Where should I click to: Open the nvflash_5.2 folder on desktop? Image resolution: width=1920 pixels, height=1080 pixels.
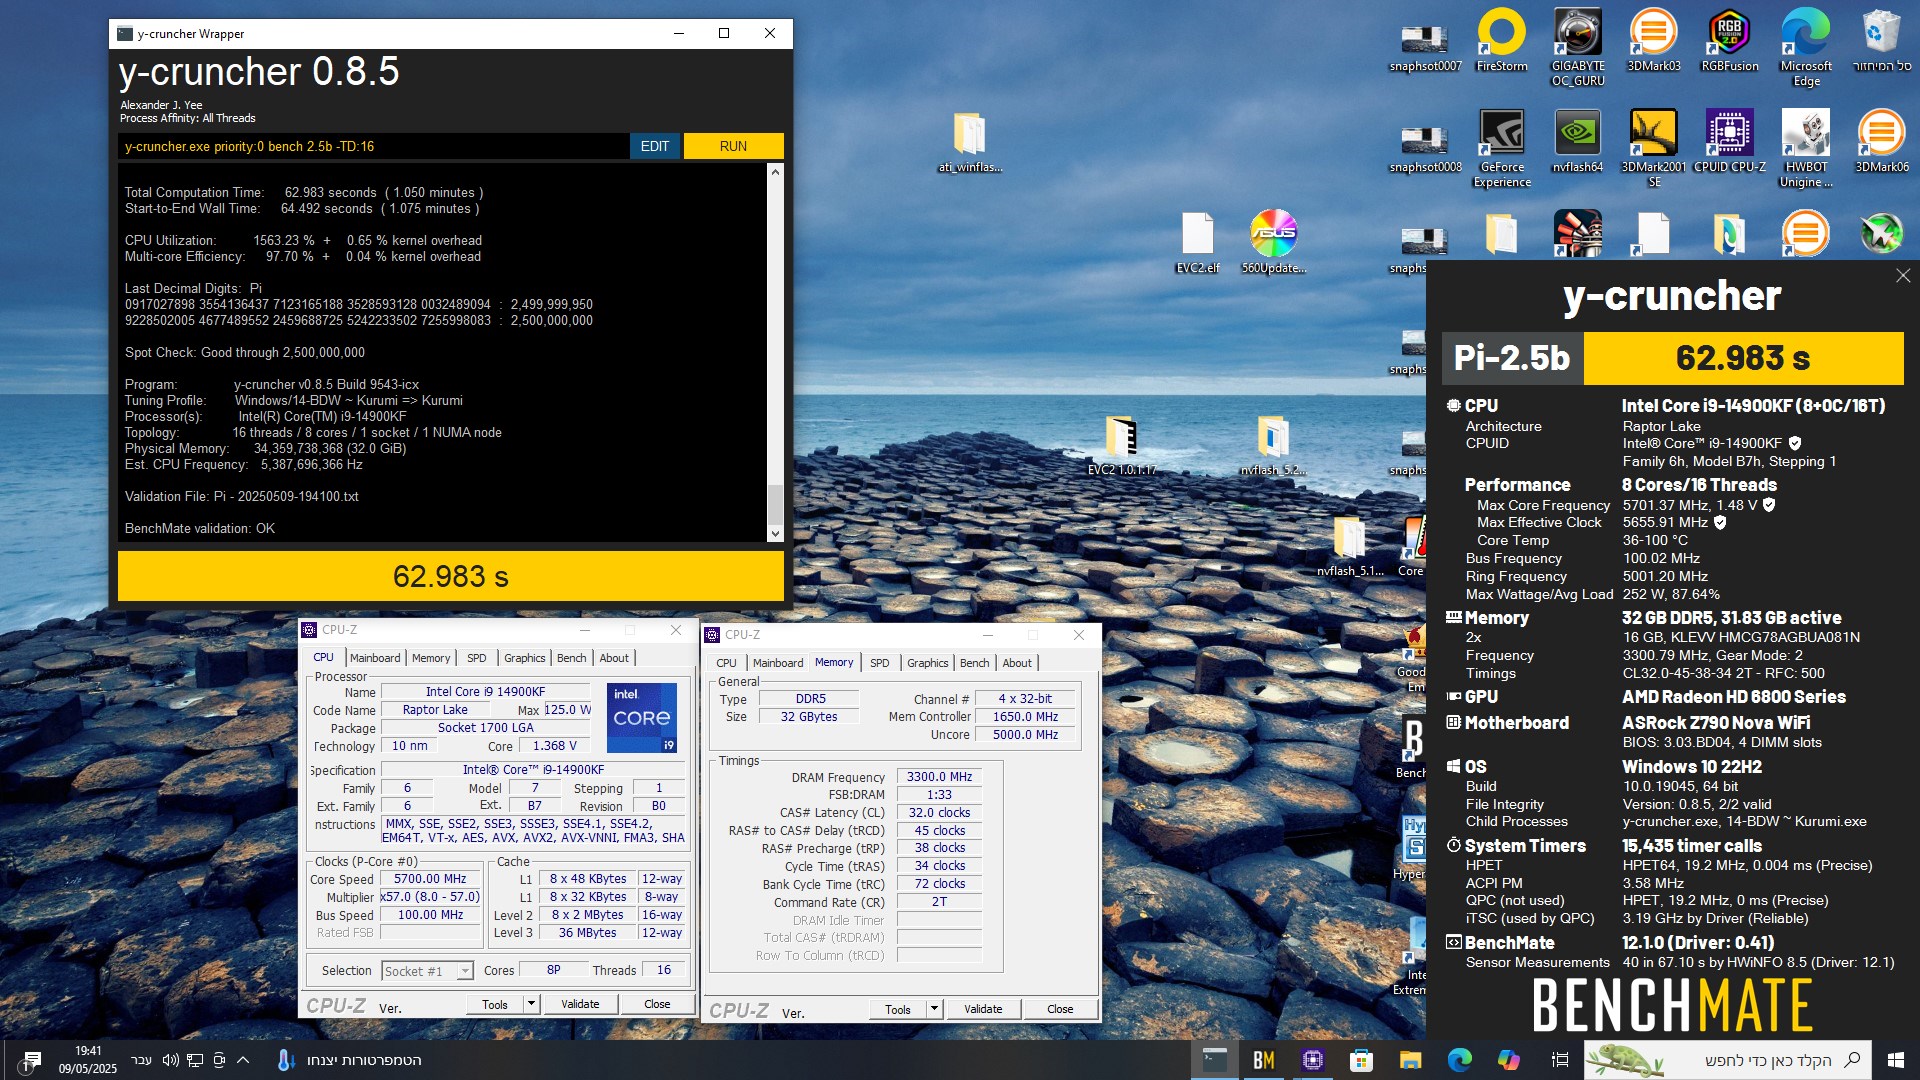pyautogui.click(x=1273, y=444)
